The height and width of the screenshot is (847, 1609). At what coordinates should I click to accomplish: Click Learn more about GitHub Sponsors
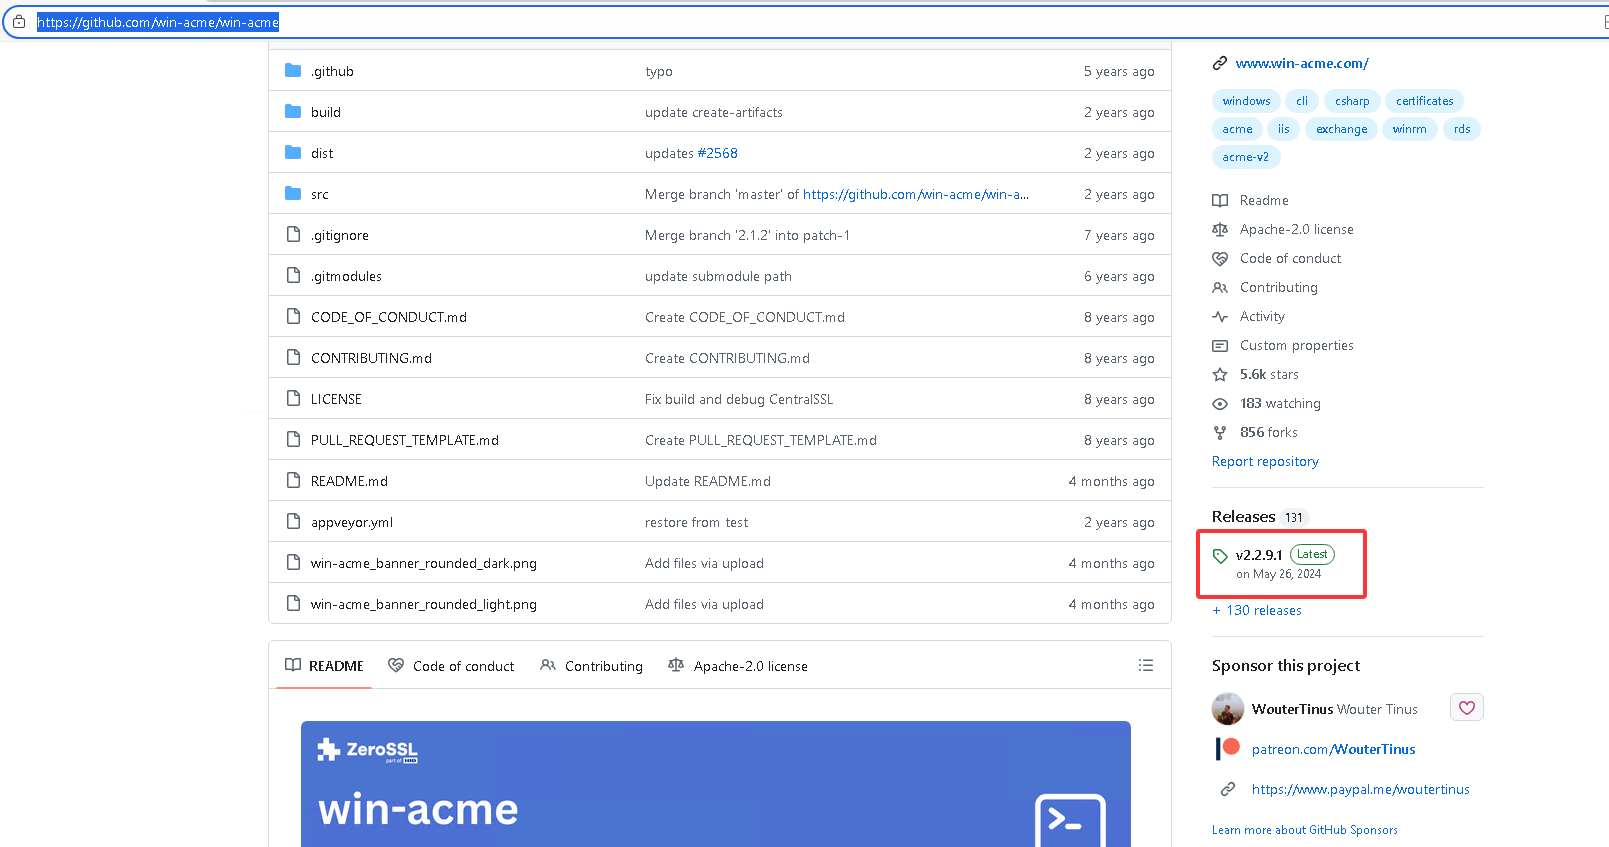1305,830
